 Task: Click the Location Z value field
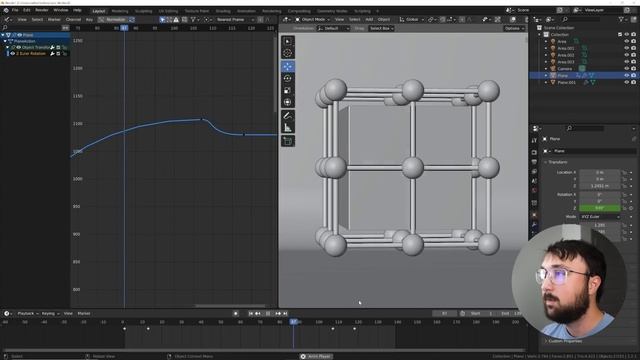point(600,186)
